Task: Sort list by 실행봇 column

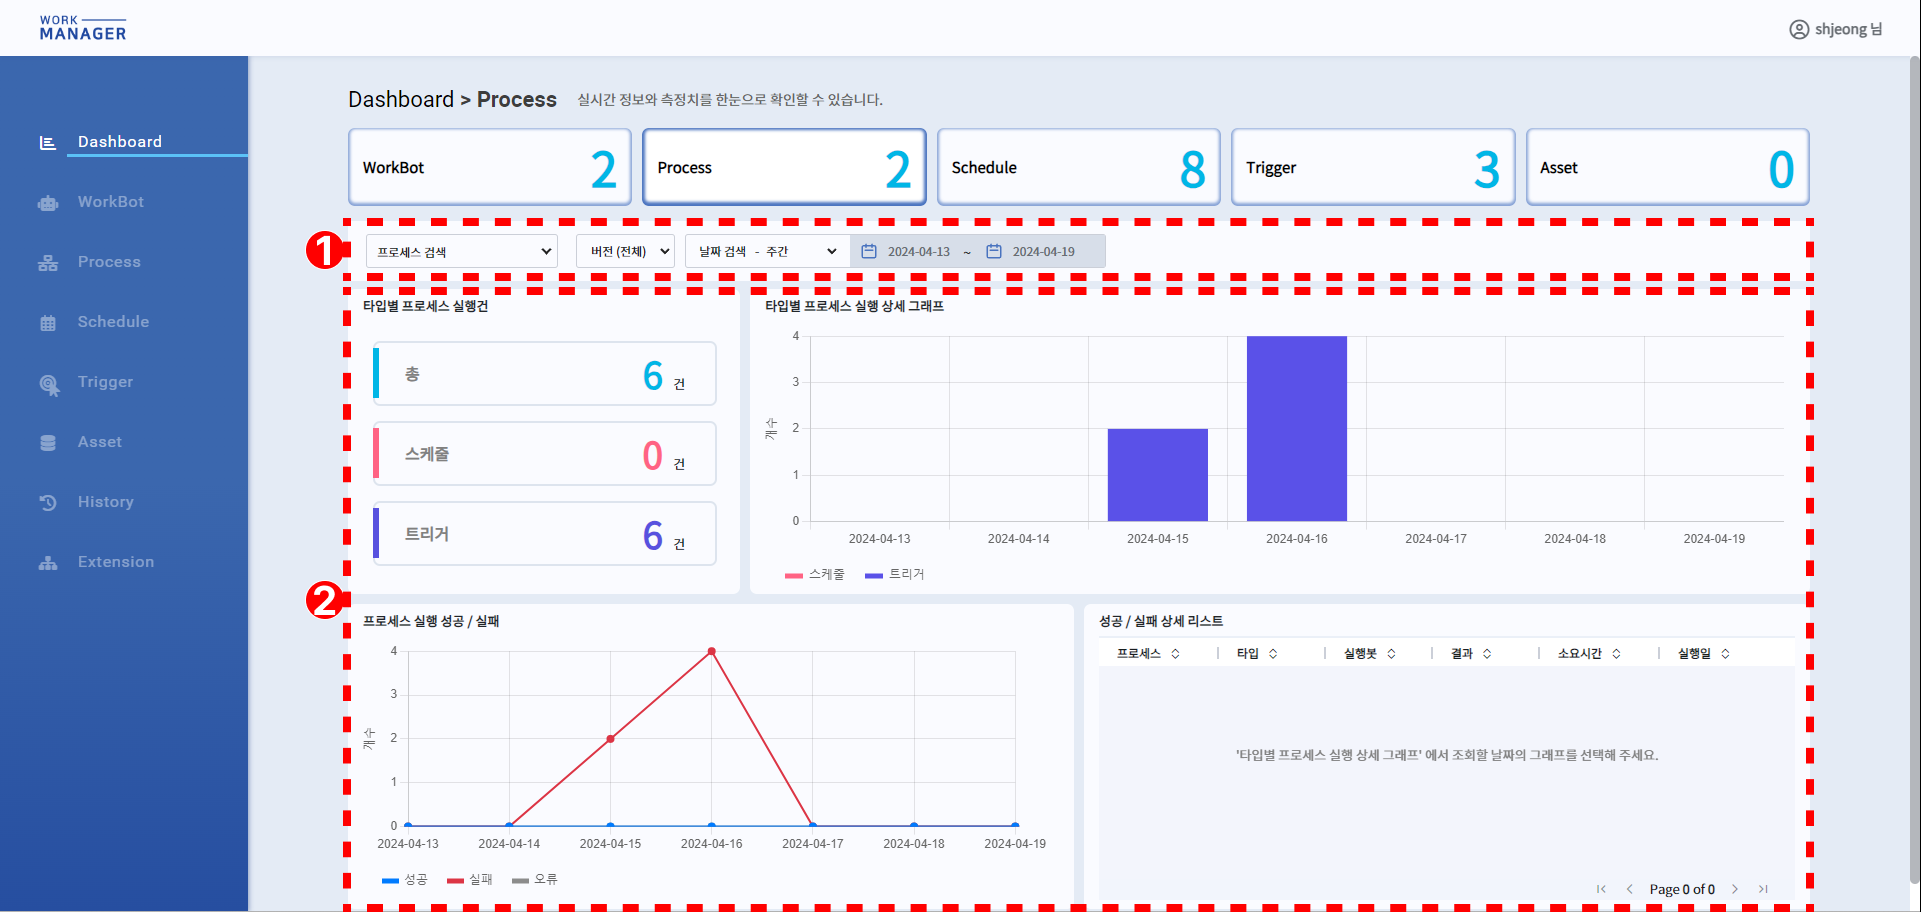Action: [1391, 654]
